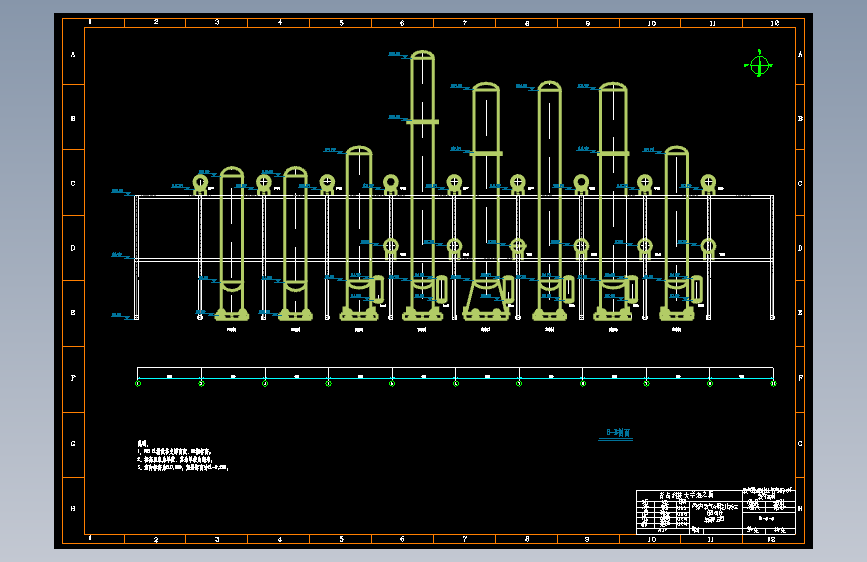Click the leftmost green axis bubble
This screenshot has width=867, height=562.
[138, 383]
